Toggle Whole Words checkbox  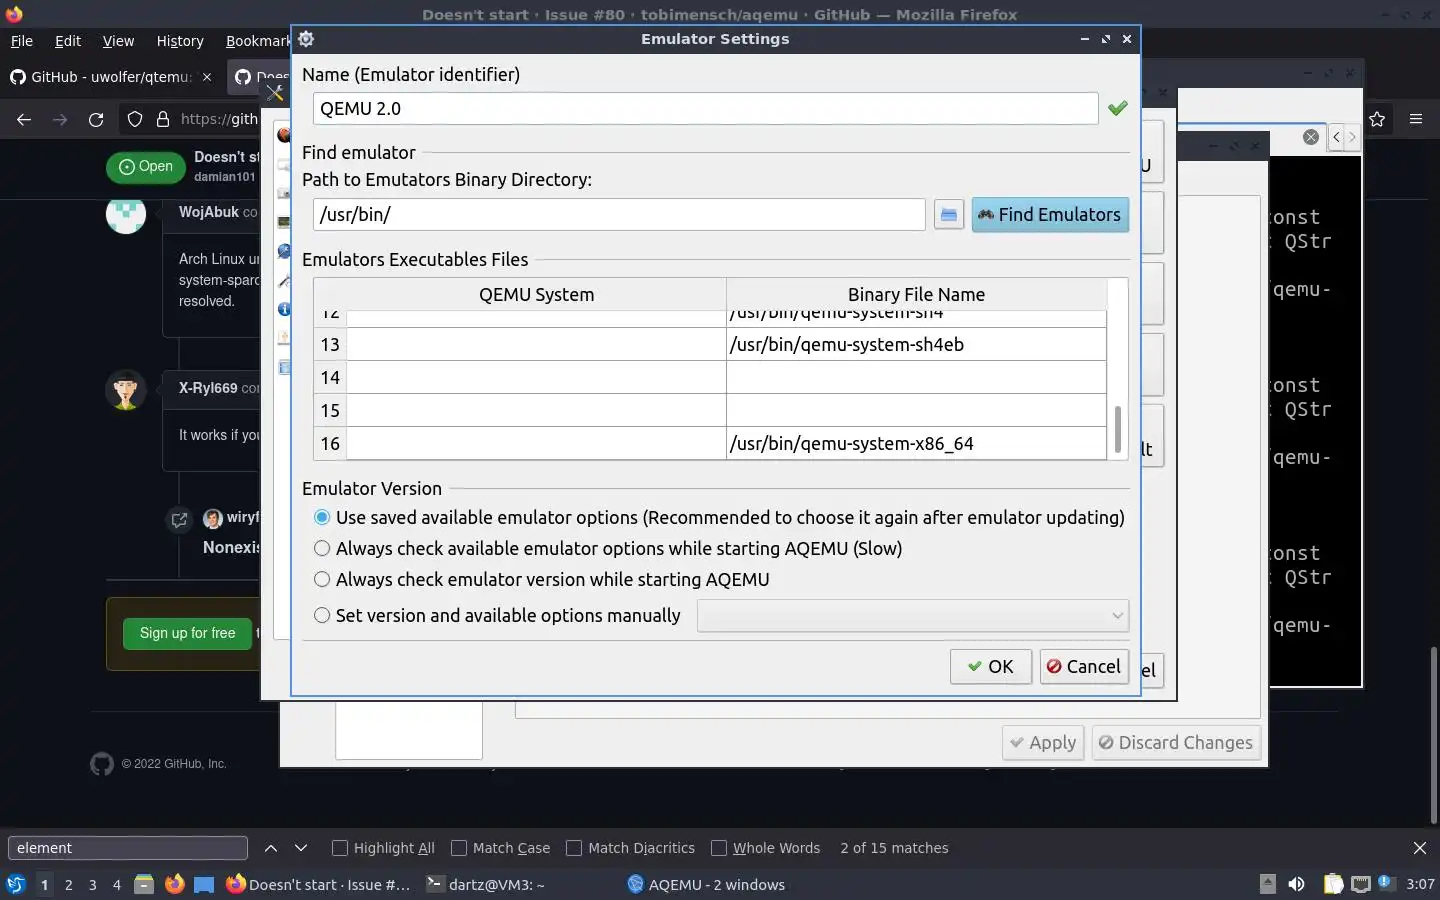tap(719, 848)
